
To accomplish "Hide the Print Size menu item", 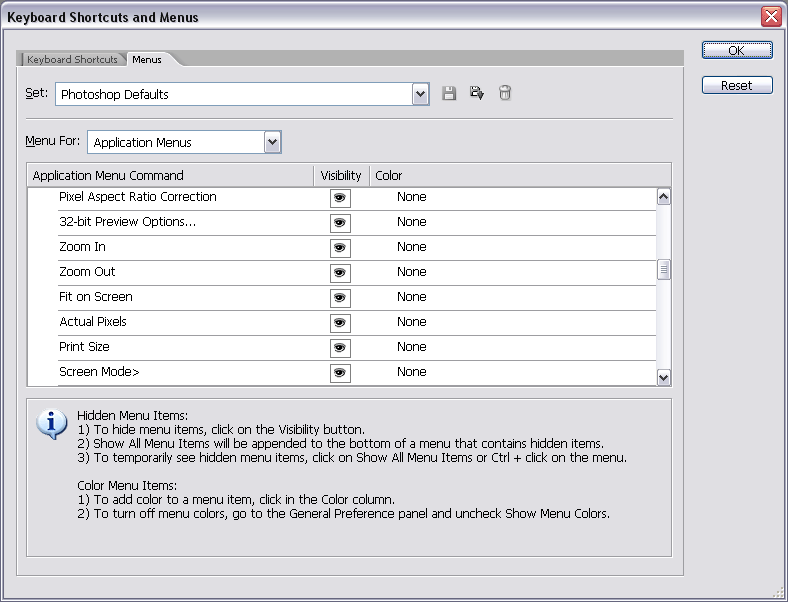I will click(x=340, y=348).
